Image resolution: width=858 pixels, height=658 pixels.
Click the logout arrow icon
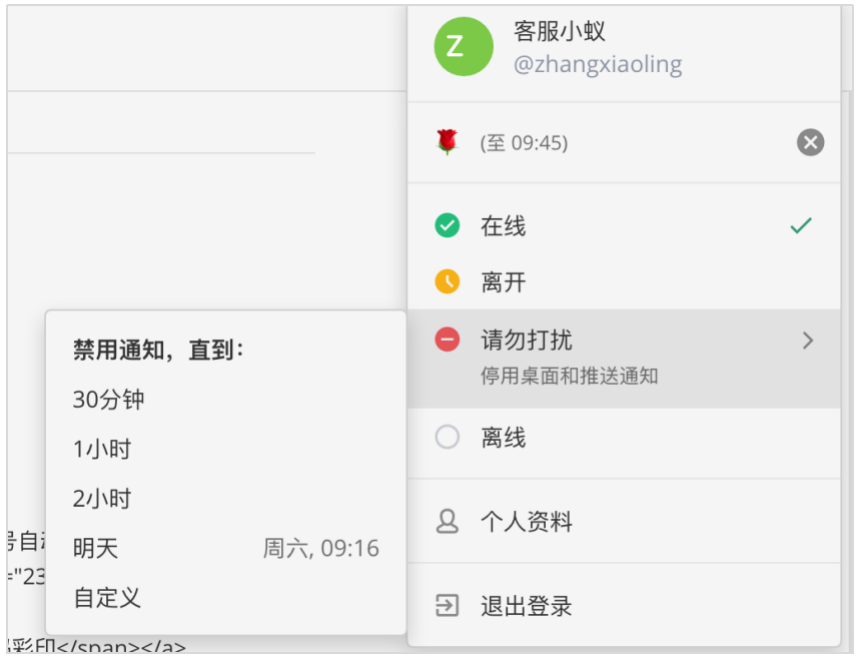tap(447, 605)
